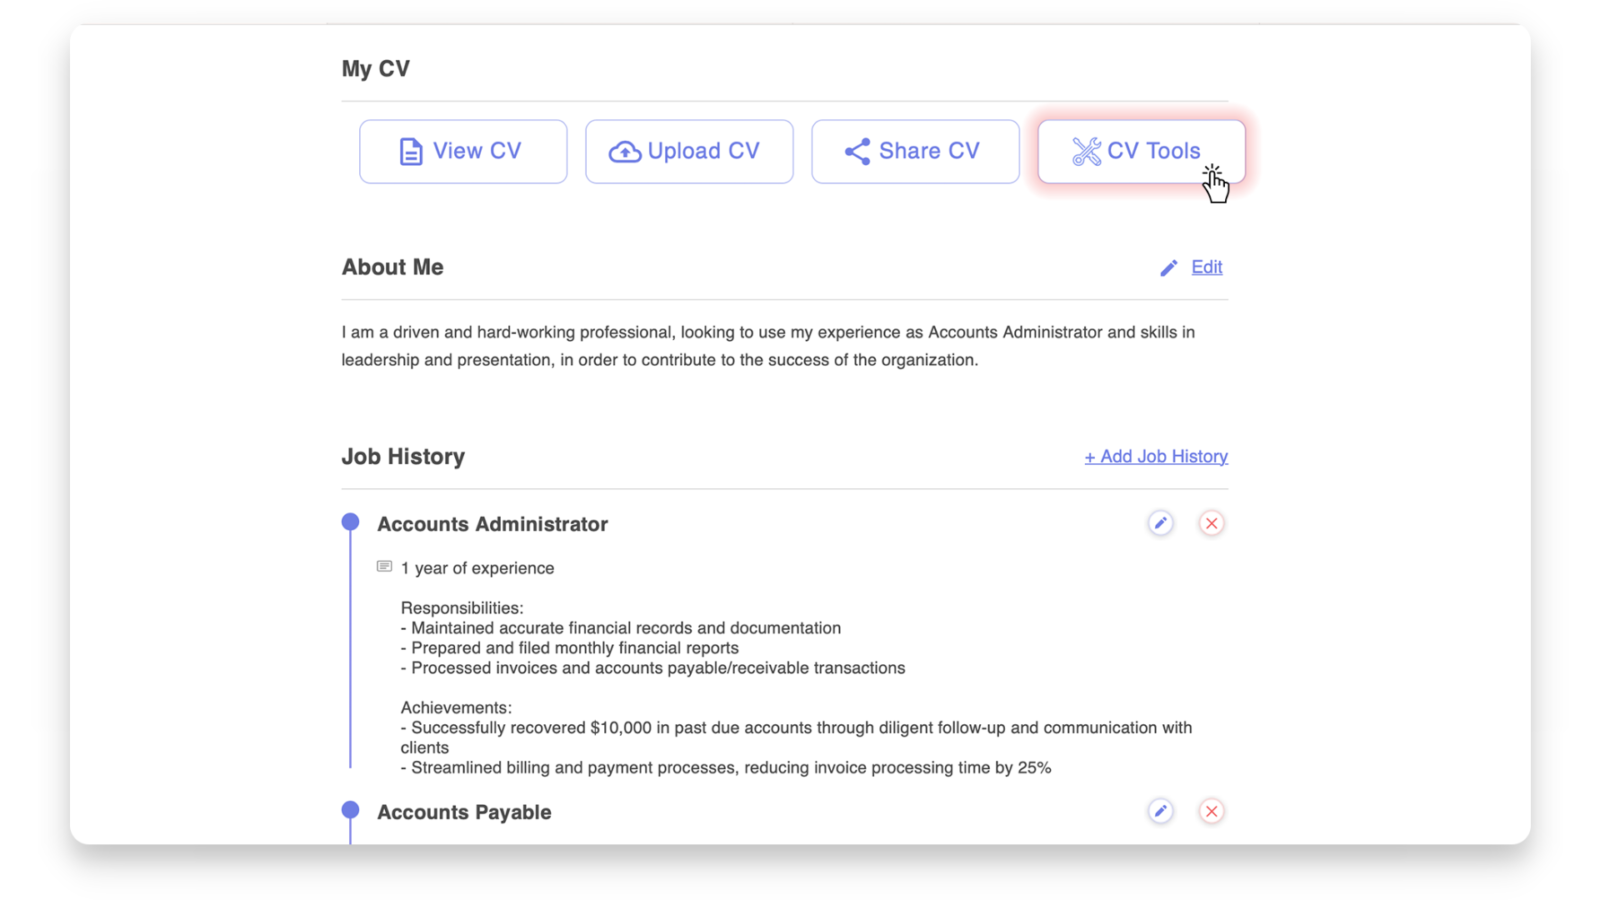Click the experience note icon near 1 year
1600x900 pixels.
(383, 566)
